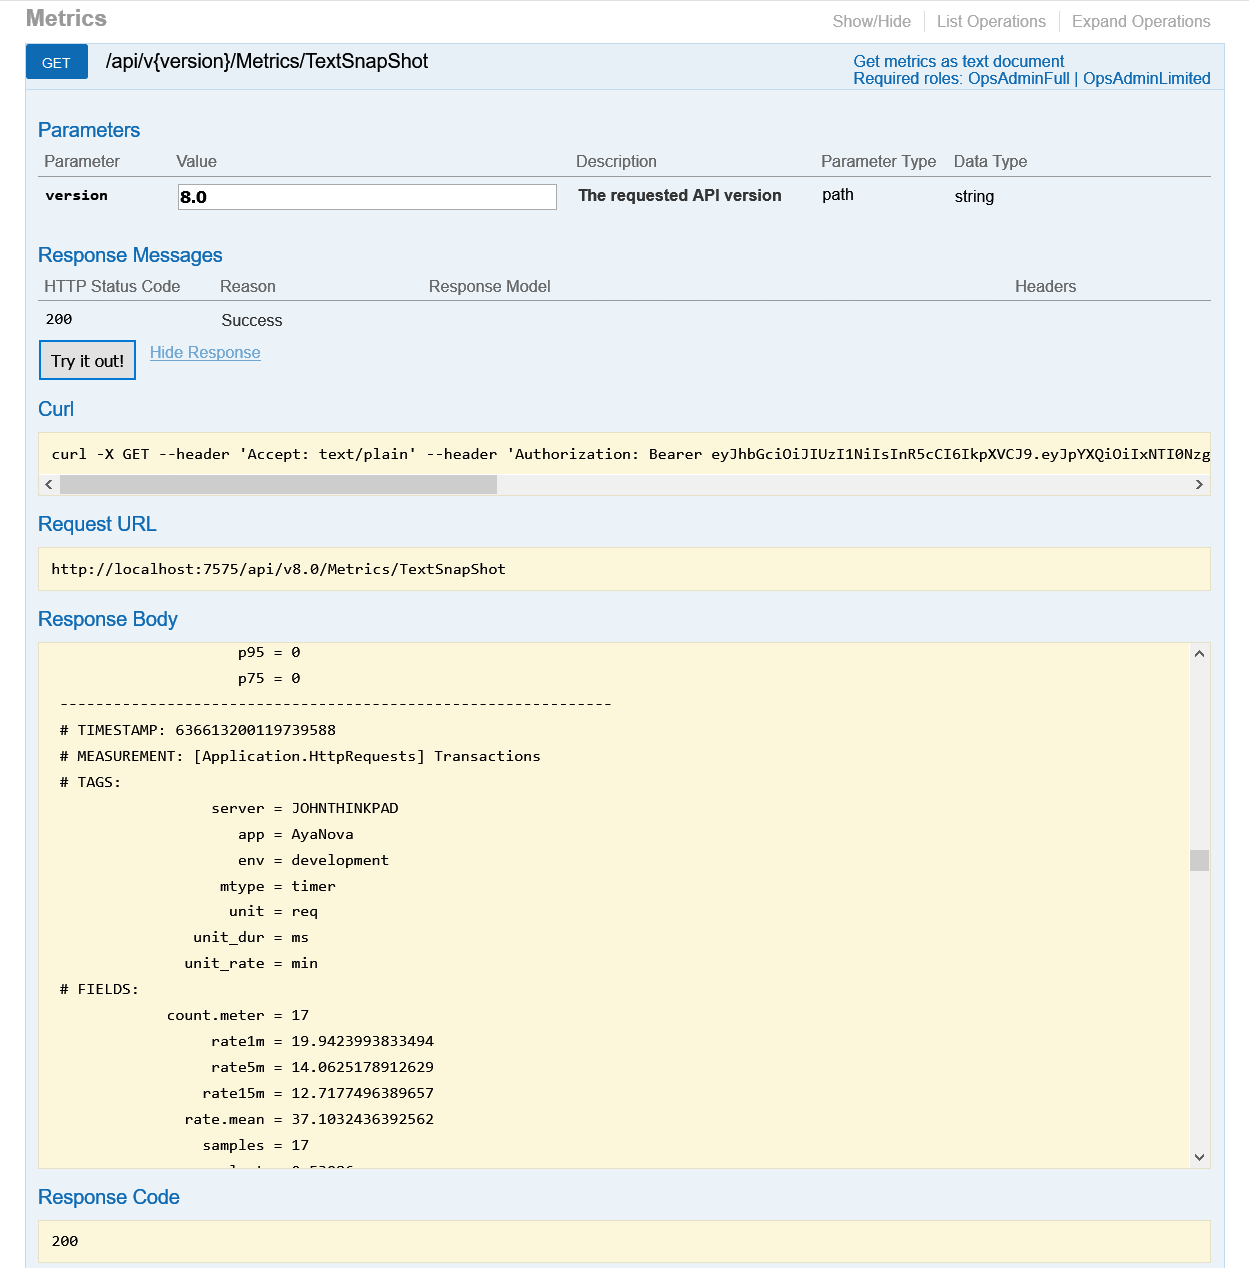Click the TIMESTAMP line in the response

(x=198, y=730)
